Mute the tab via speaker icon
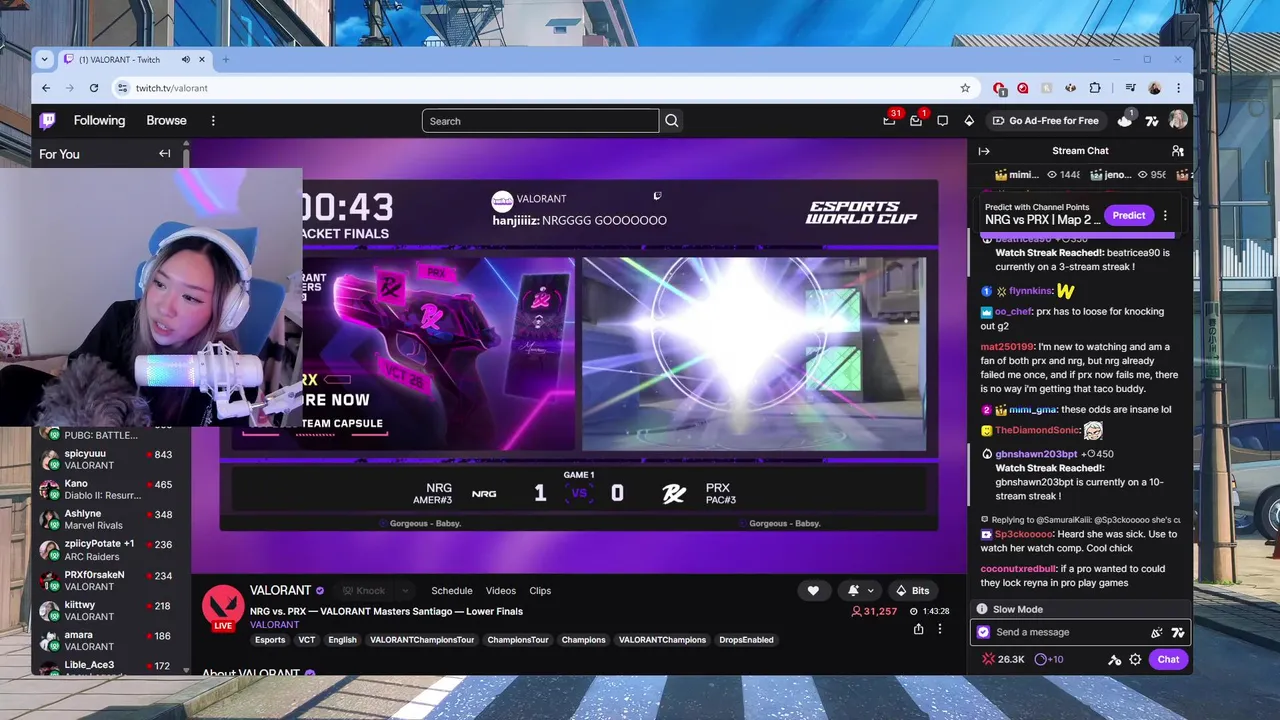The width and height of the screenshot is (1280, 720). click(185, 59)
